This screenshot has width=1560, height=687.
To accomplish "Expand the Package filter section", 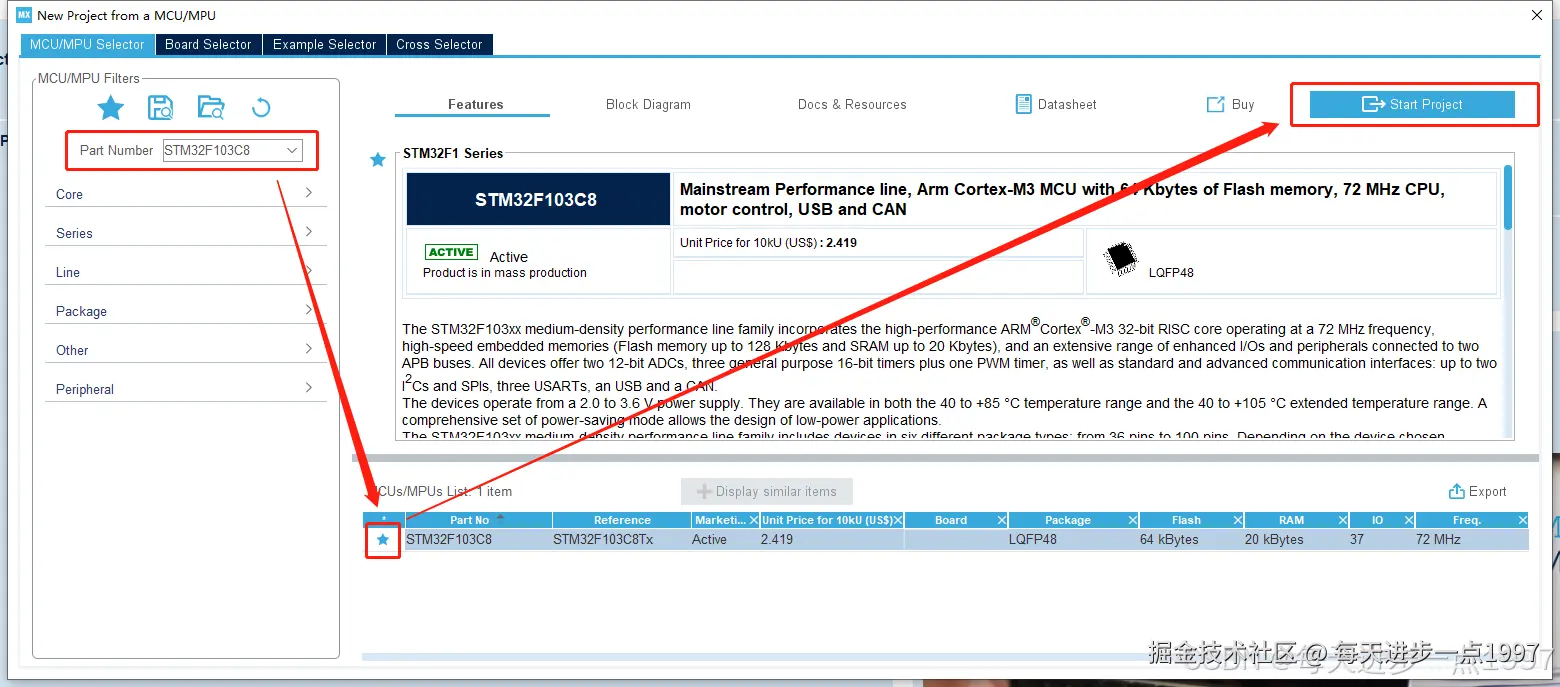I will 186,311.
